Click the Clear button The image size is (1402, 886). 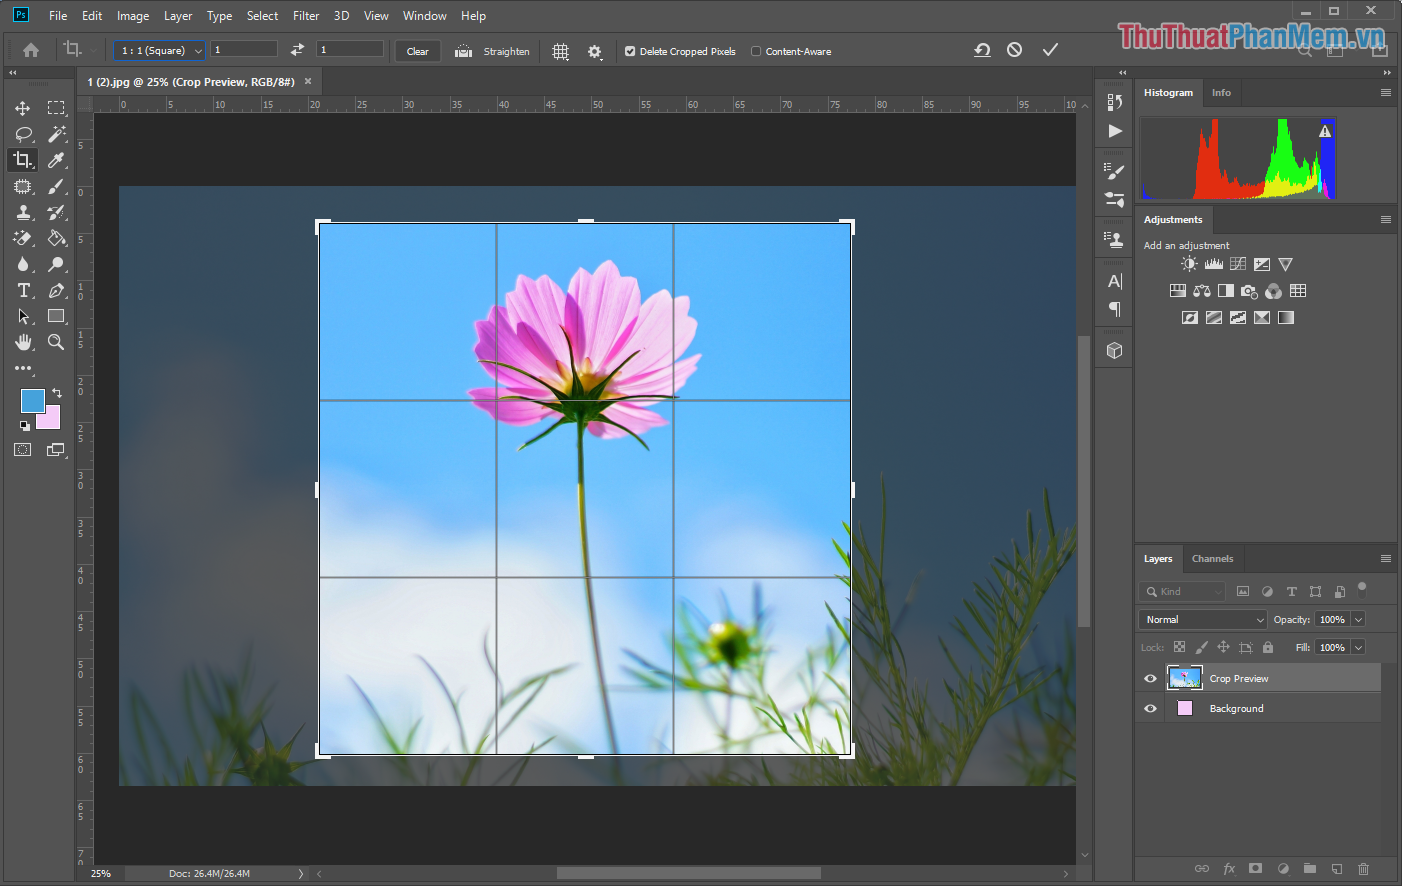pos(417,51)
